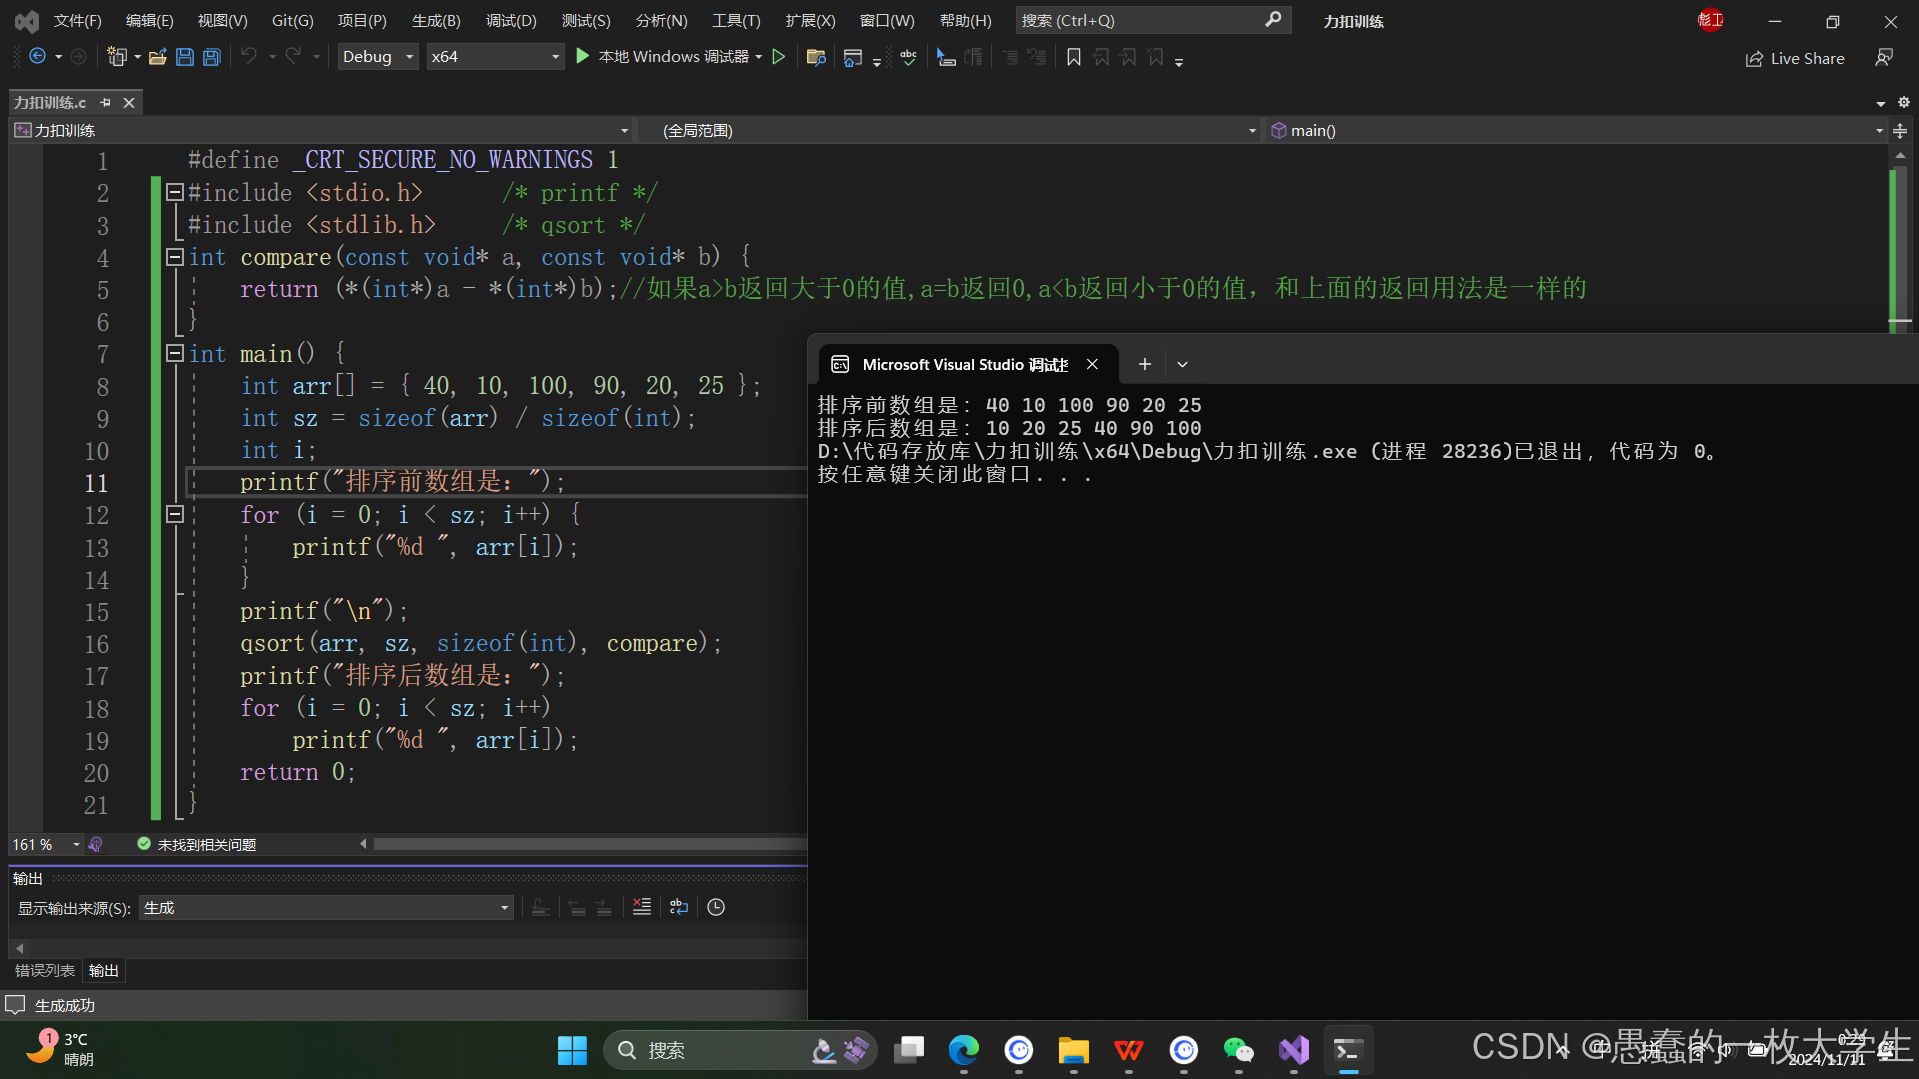Screen dimensions: 1919x1079
Task: Click the clear all output icon
Action: (642, 907)
